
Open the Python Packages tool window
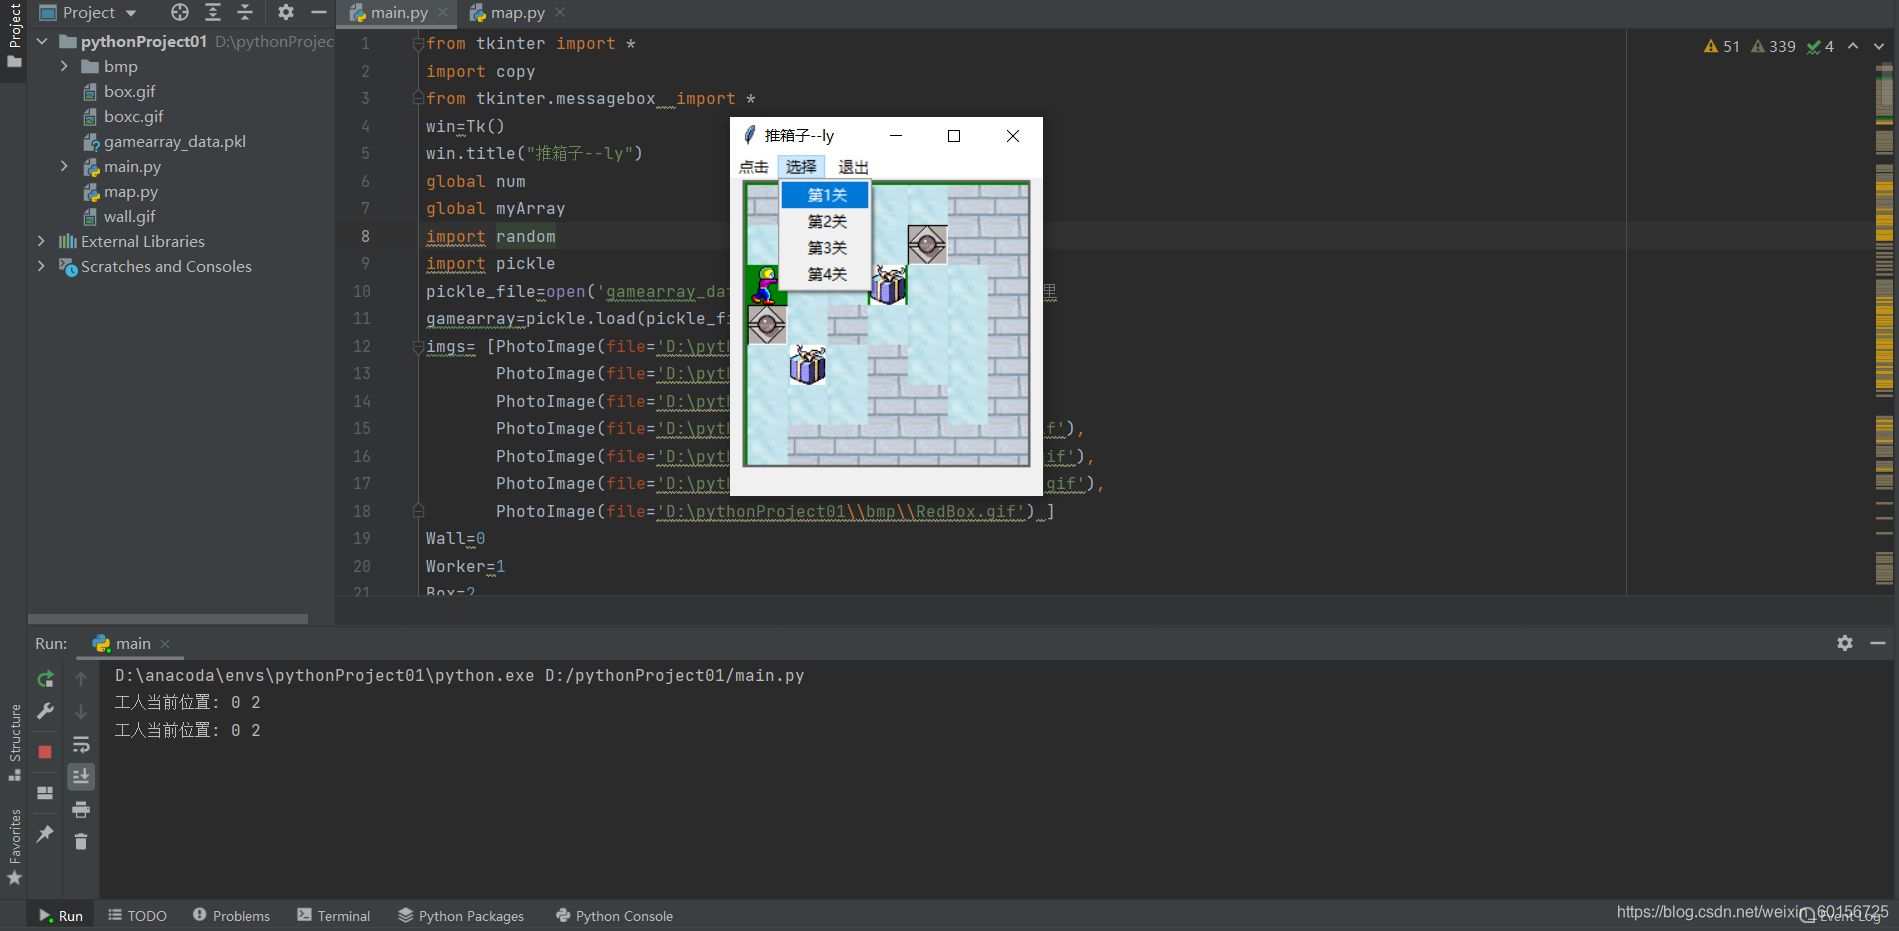461,916
